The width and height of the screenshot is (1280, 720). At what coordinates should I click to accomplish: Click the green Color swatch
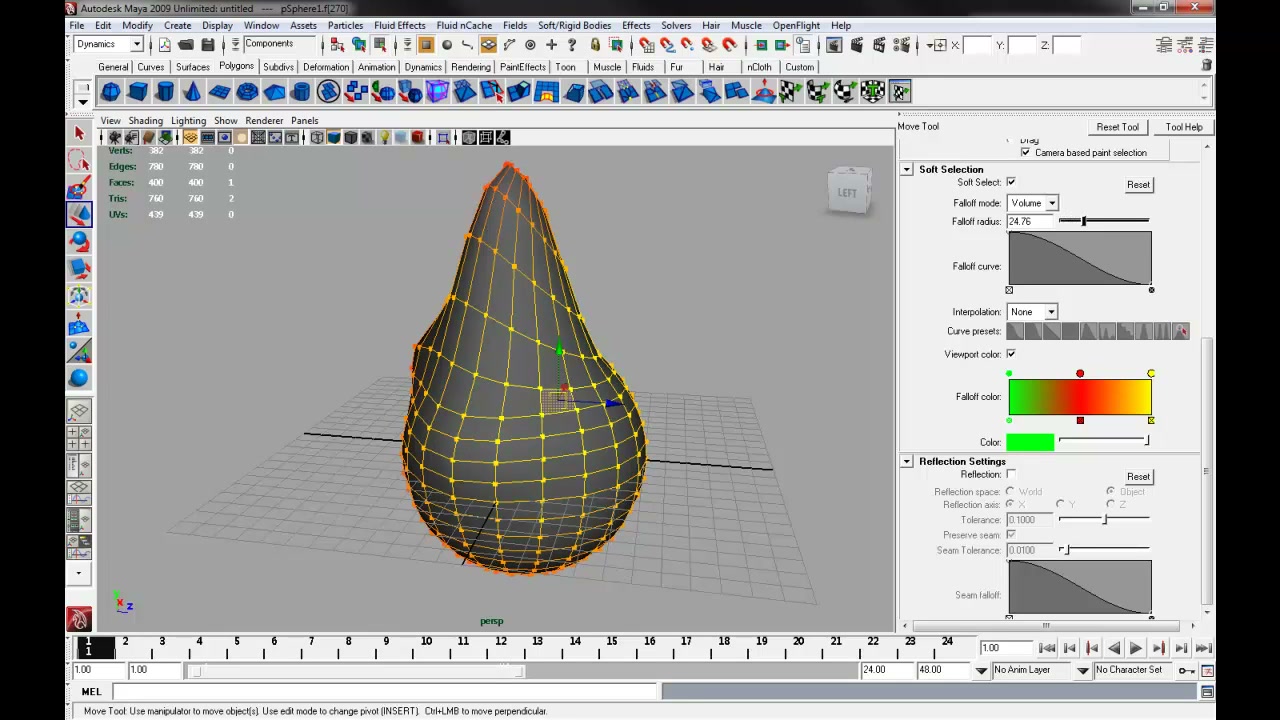[1030, 442]
